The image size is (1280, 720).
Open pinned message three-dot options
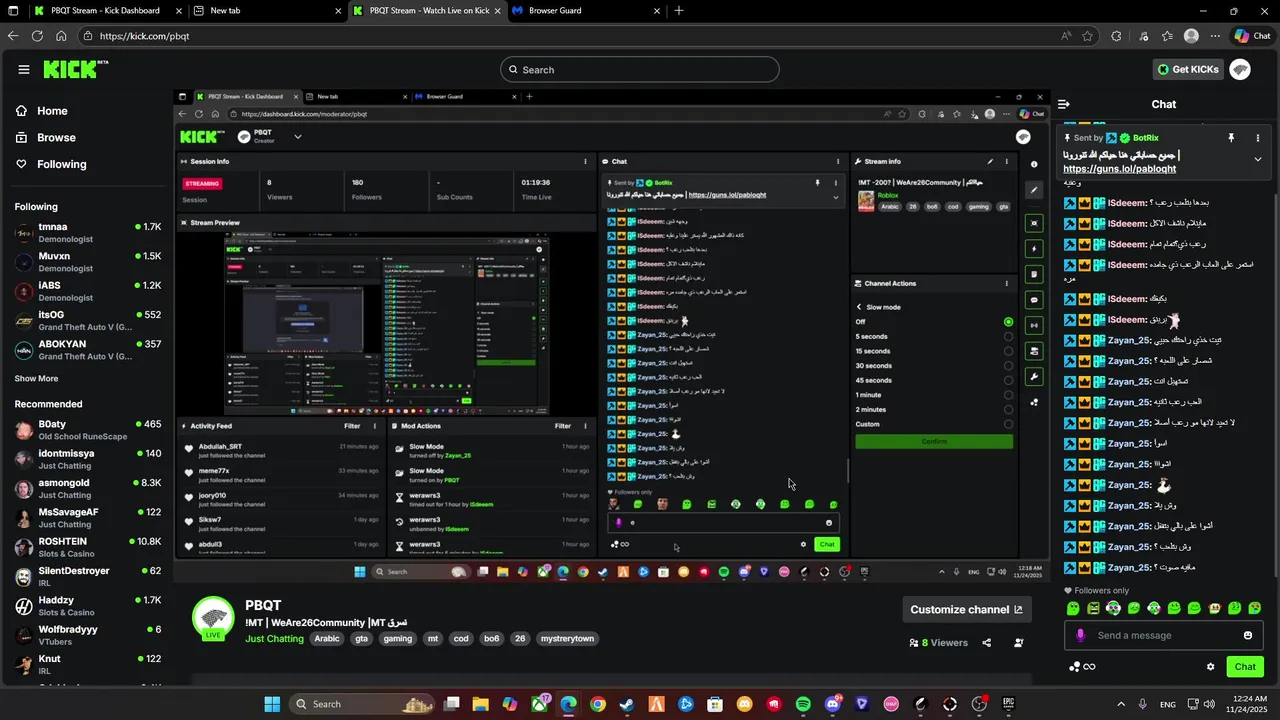[1258, 138]
